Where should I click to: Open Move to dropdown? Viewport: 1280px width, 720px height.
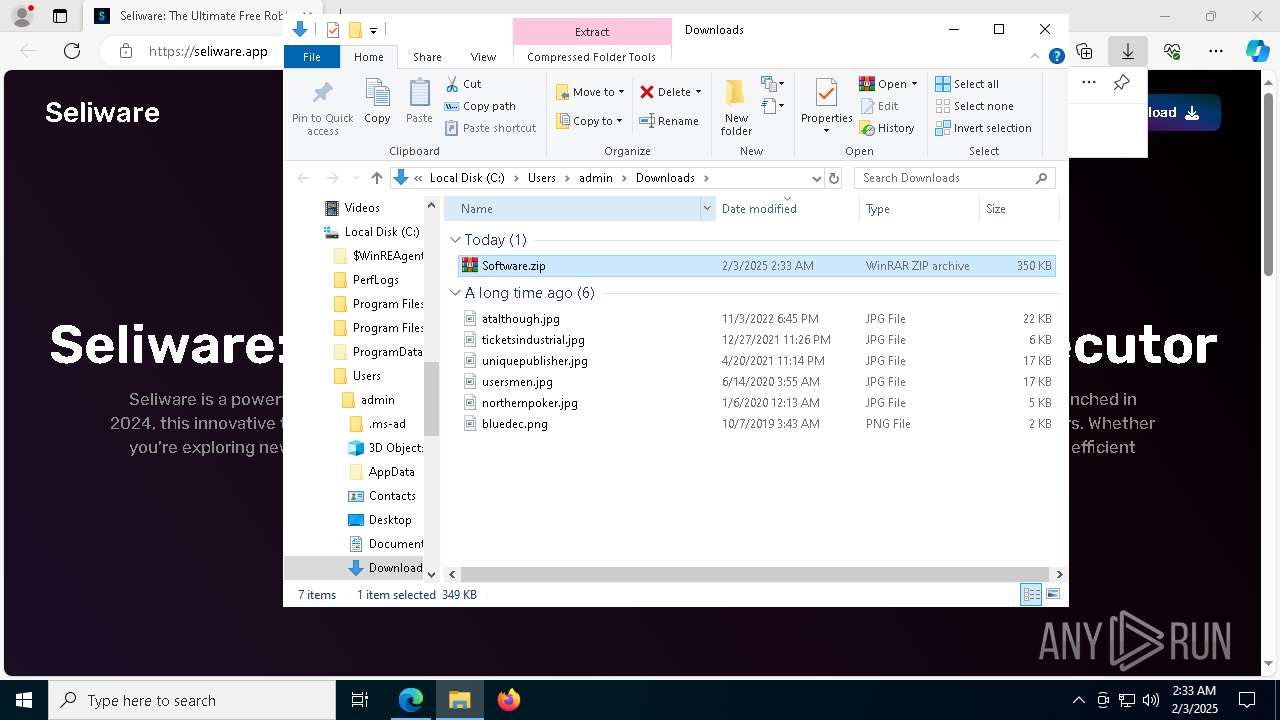pos(590,92)
